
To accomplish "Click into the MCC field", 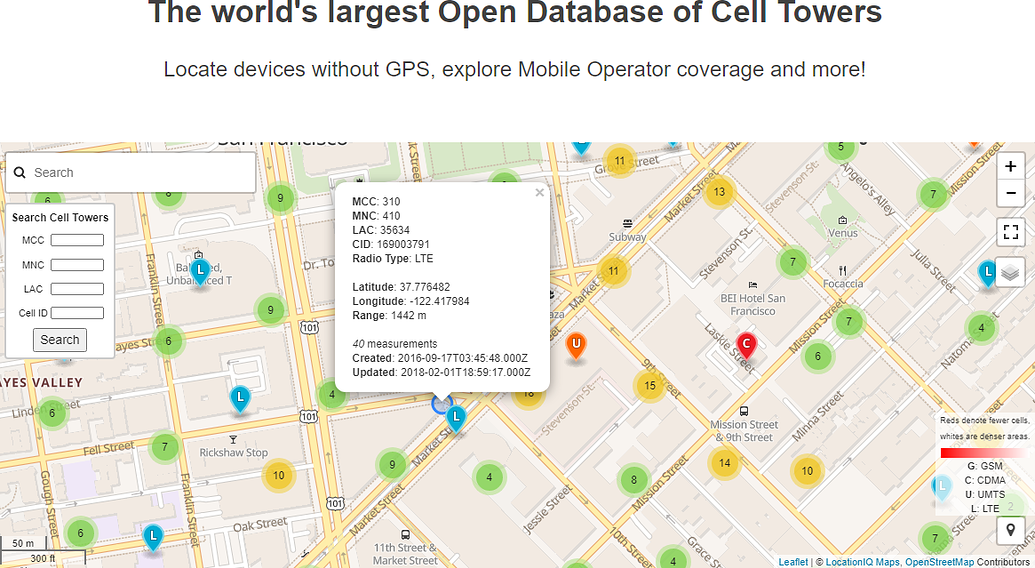I will [x=77, y=240].
